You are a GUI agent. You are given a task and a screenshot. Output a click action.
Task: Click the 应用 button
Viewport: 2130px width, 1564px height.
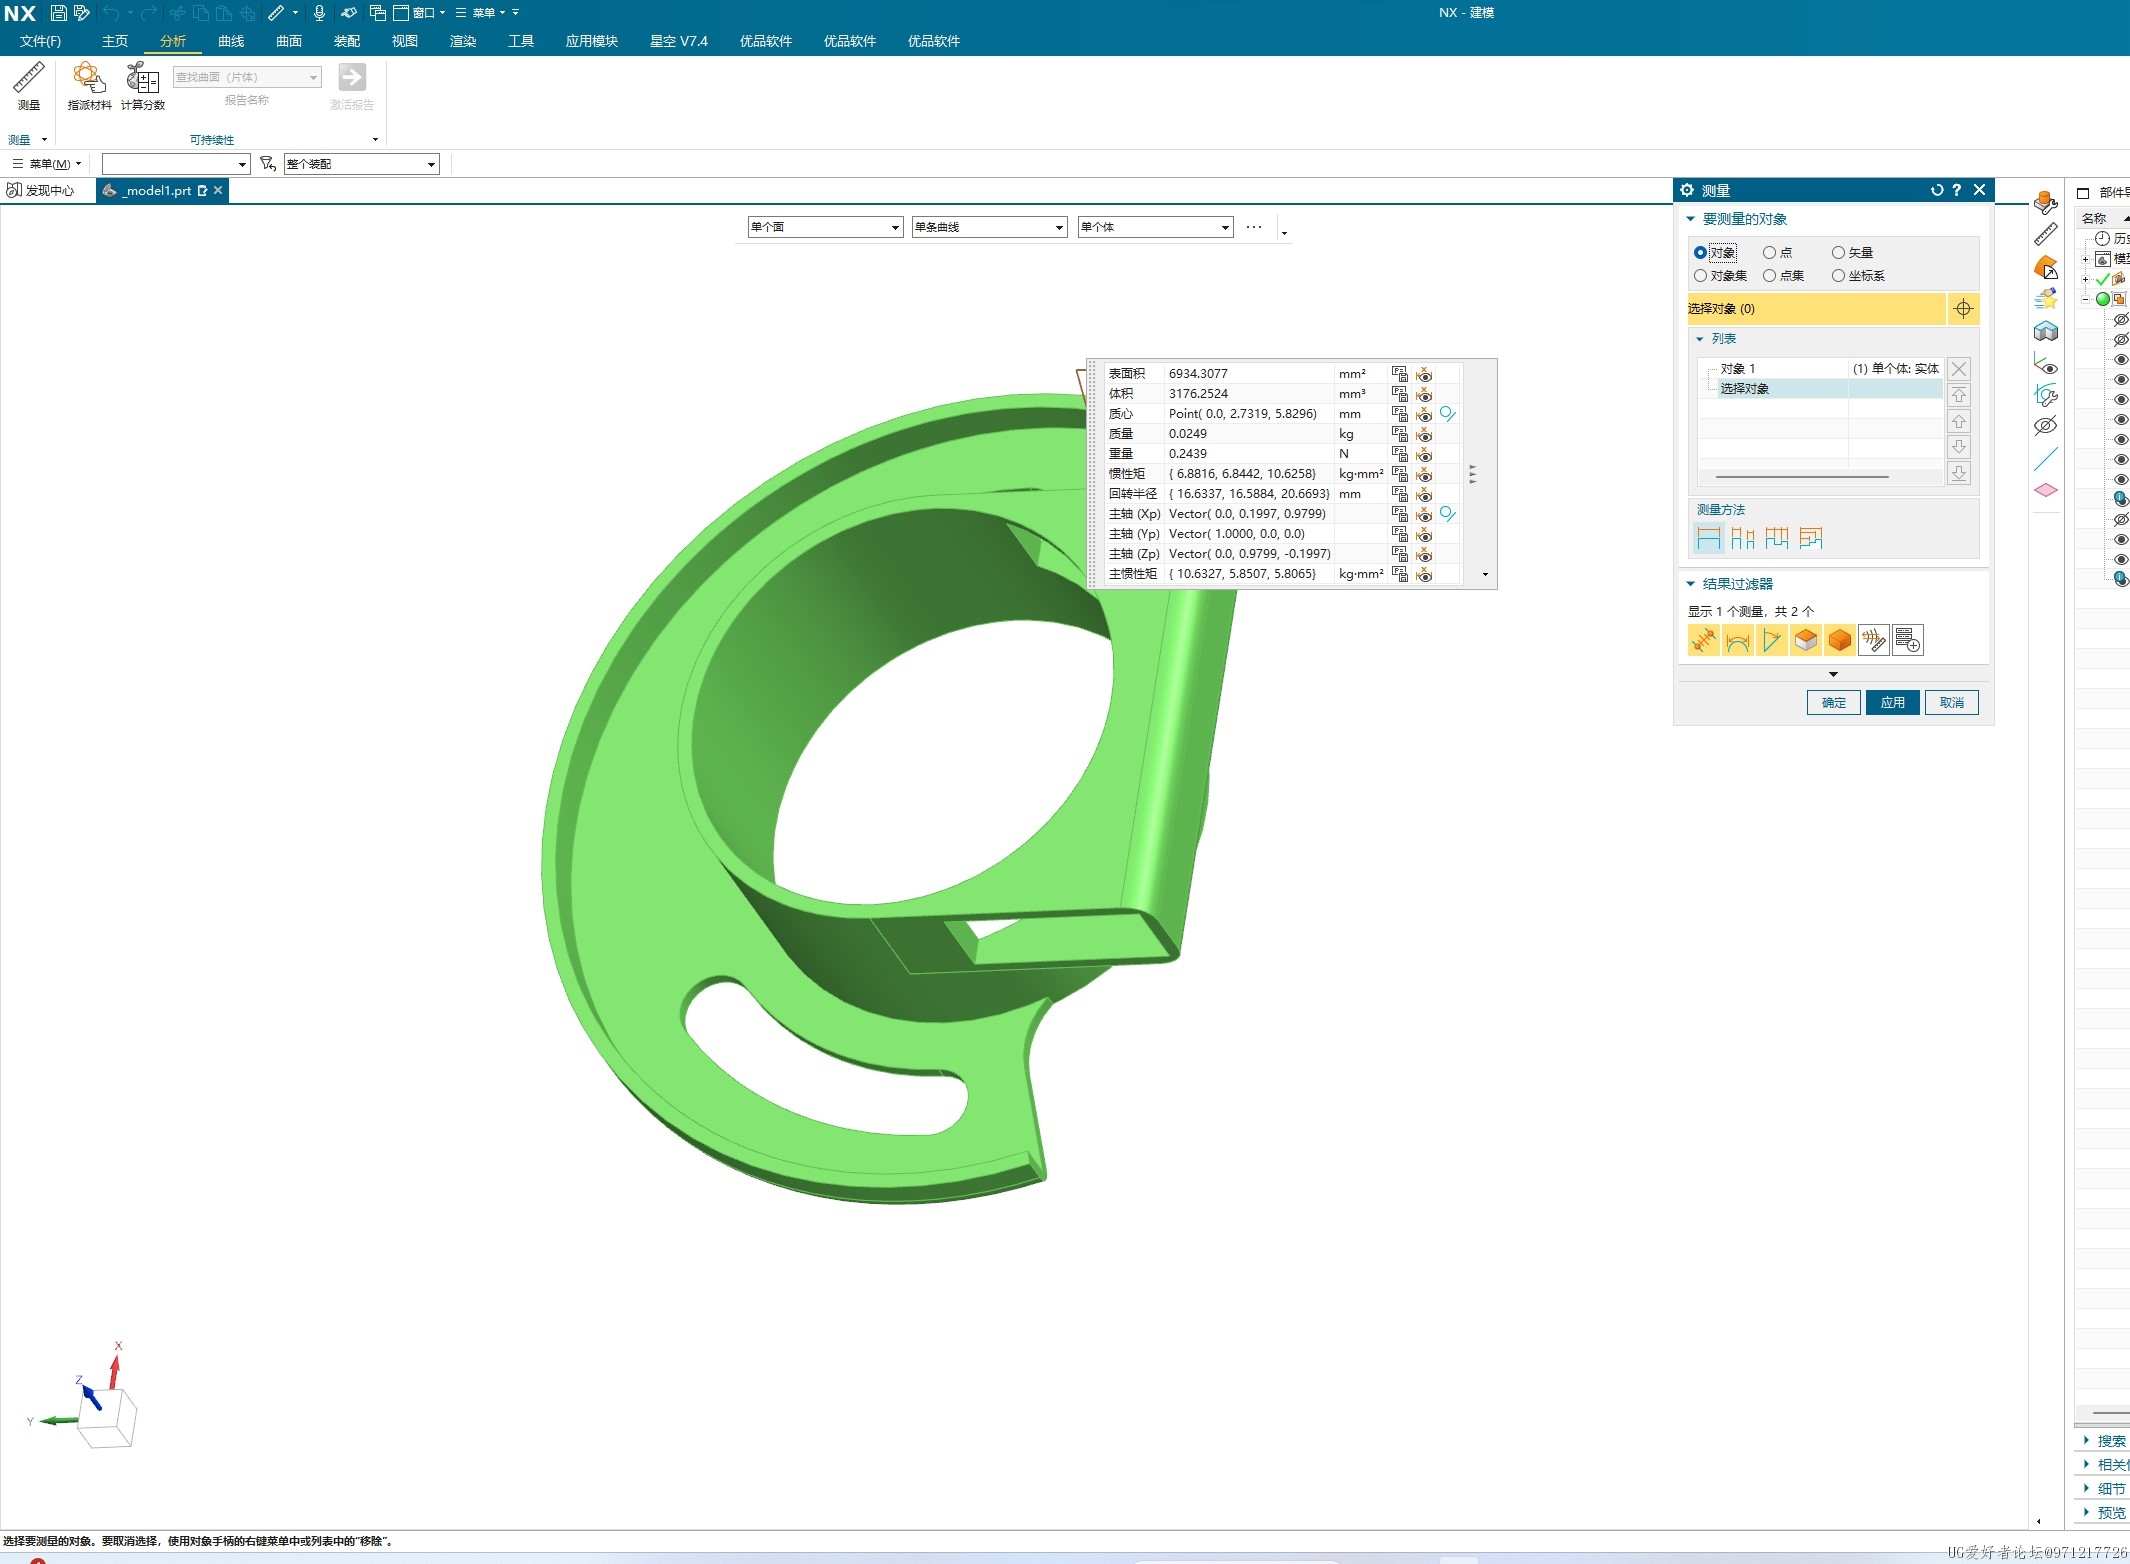pyautogui.click(x=1892, y=703)
